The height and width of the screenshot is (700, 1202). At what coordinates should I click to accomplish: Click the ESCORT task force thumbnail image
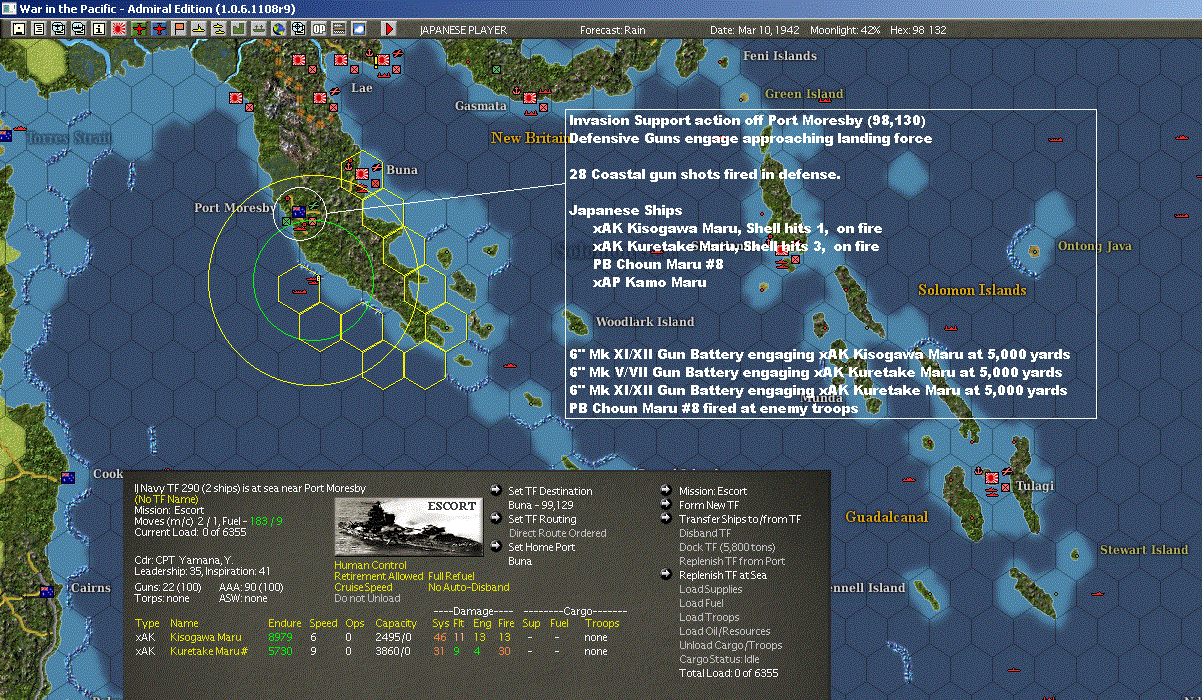pos(410,525)
